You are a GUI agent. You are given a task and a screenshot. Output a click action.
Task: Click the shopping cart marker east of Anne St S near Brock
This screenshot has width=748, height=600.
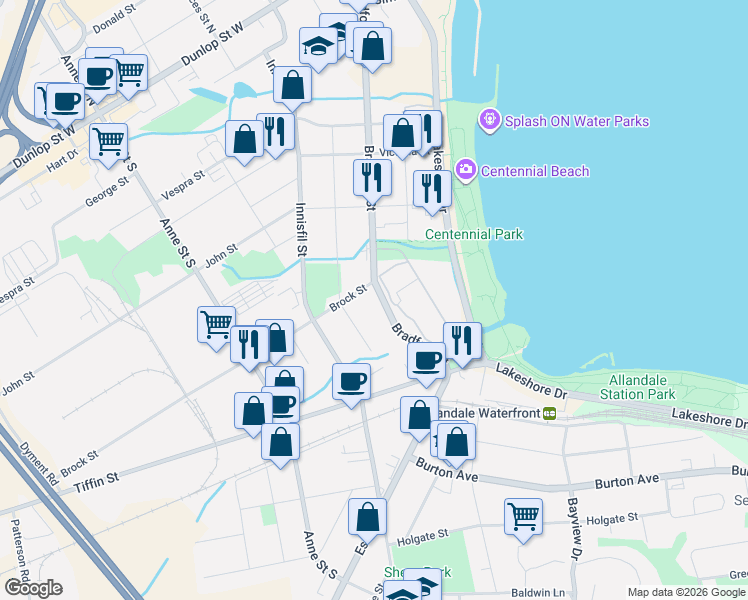216,327
